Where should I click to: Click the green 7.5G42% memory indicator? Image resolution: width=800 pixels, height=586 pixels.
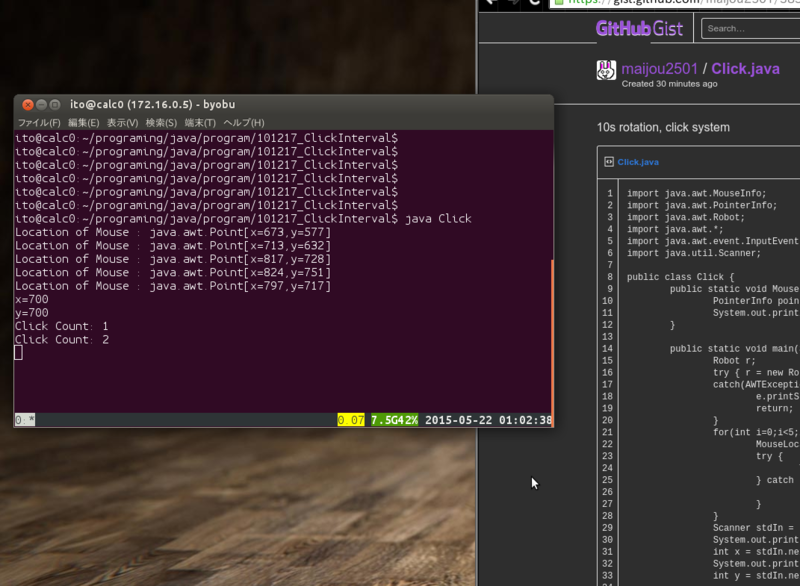click(x=394, y=420)
